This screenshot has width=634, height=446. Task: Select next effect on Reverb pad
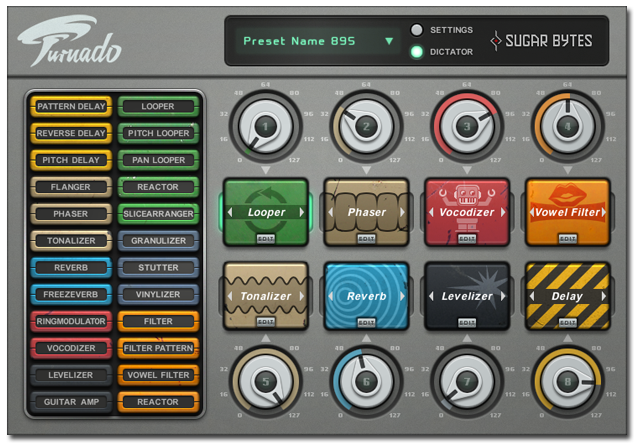click(402, 296)
